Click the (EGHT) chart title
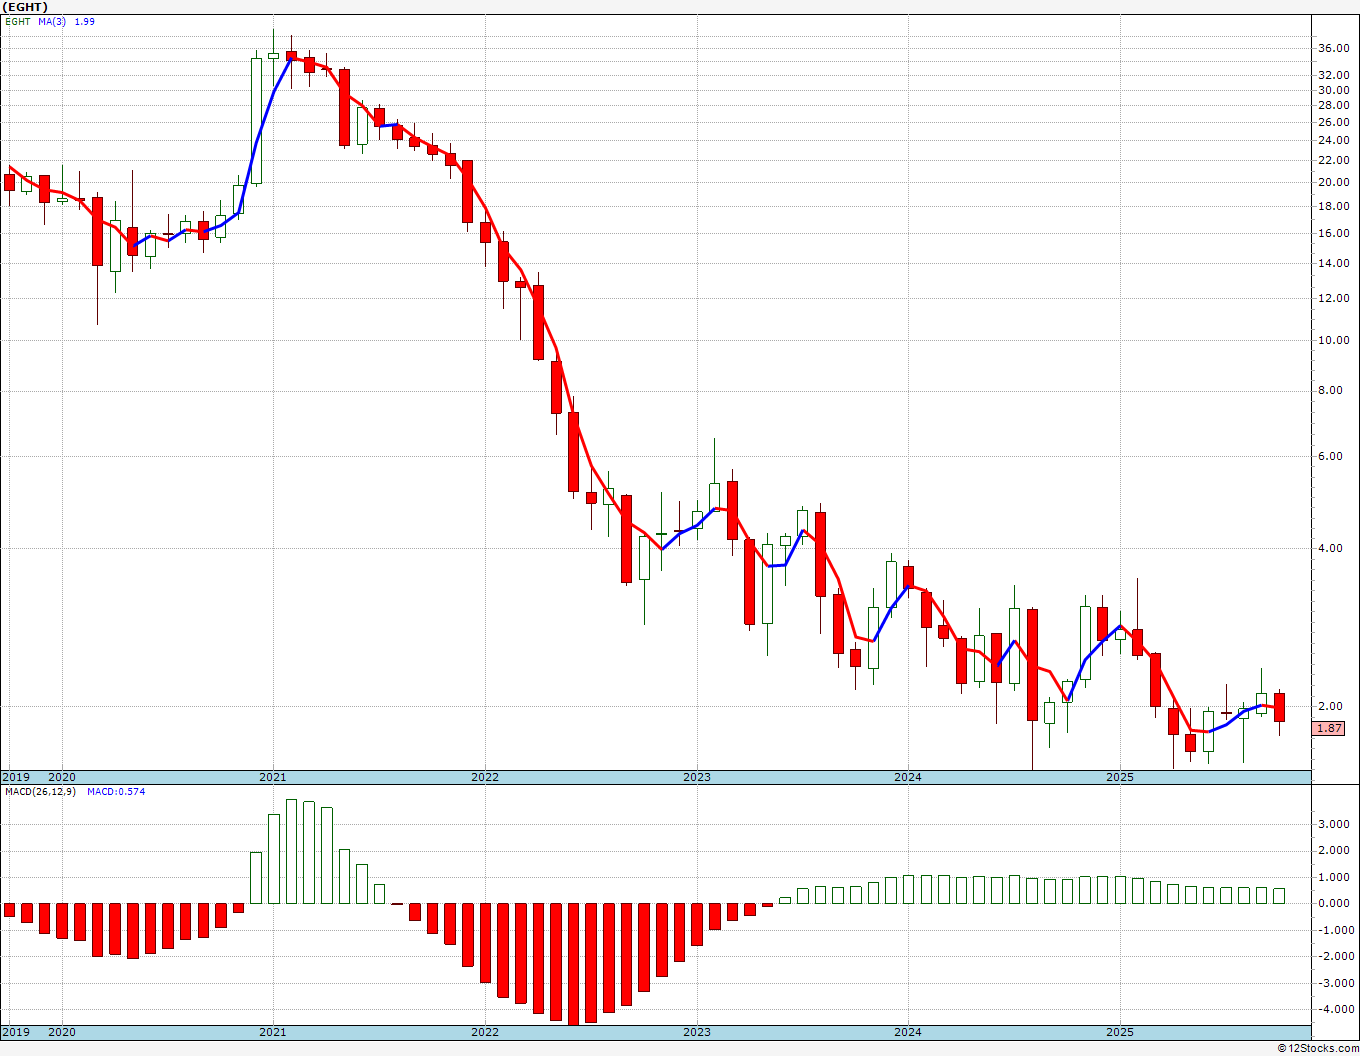The width and height of the screenshot is (1360, 1056). click(25, 7)
